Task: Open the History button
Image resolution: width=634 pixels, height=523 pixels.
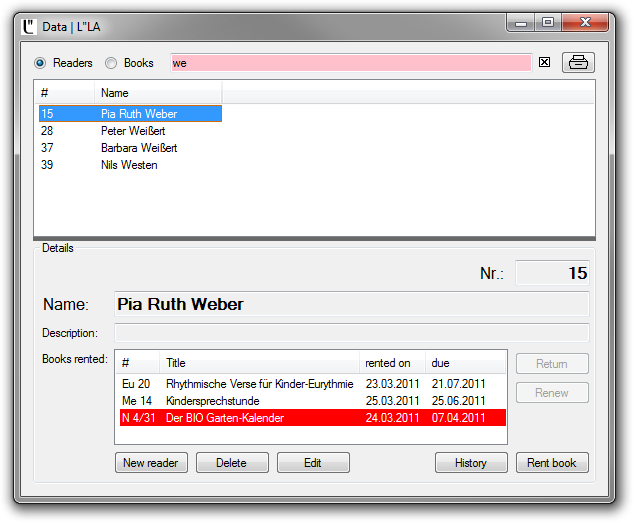Action: pyautogui.click(x=470, y=463)
